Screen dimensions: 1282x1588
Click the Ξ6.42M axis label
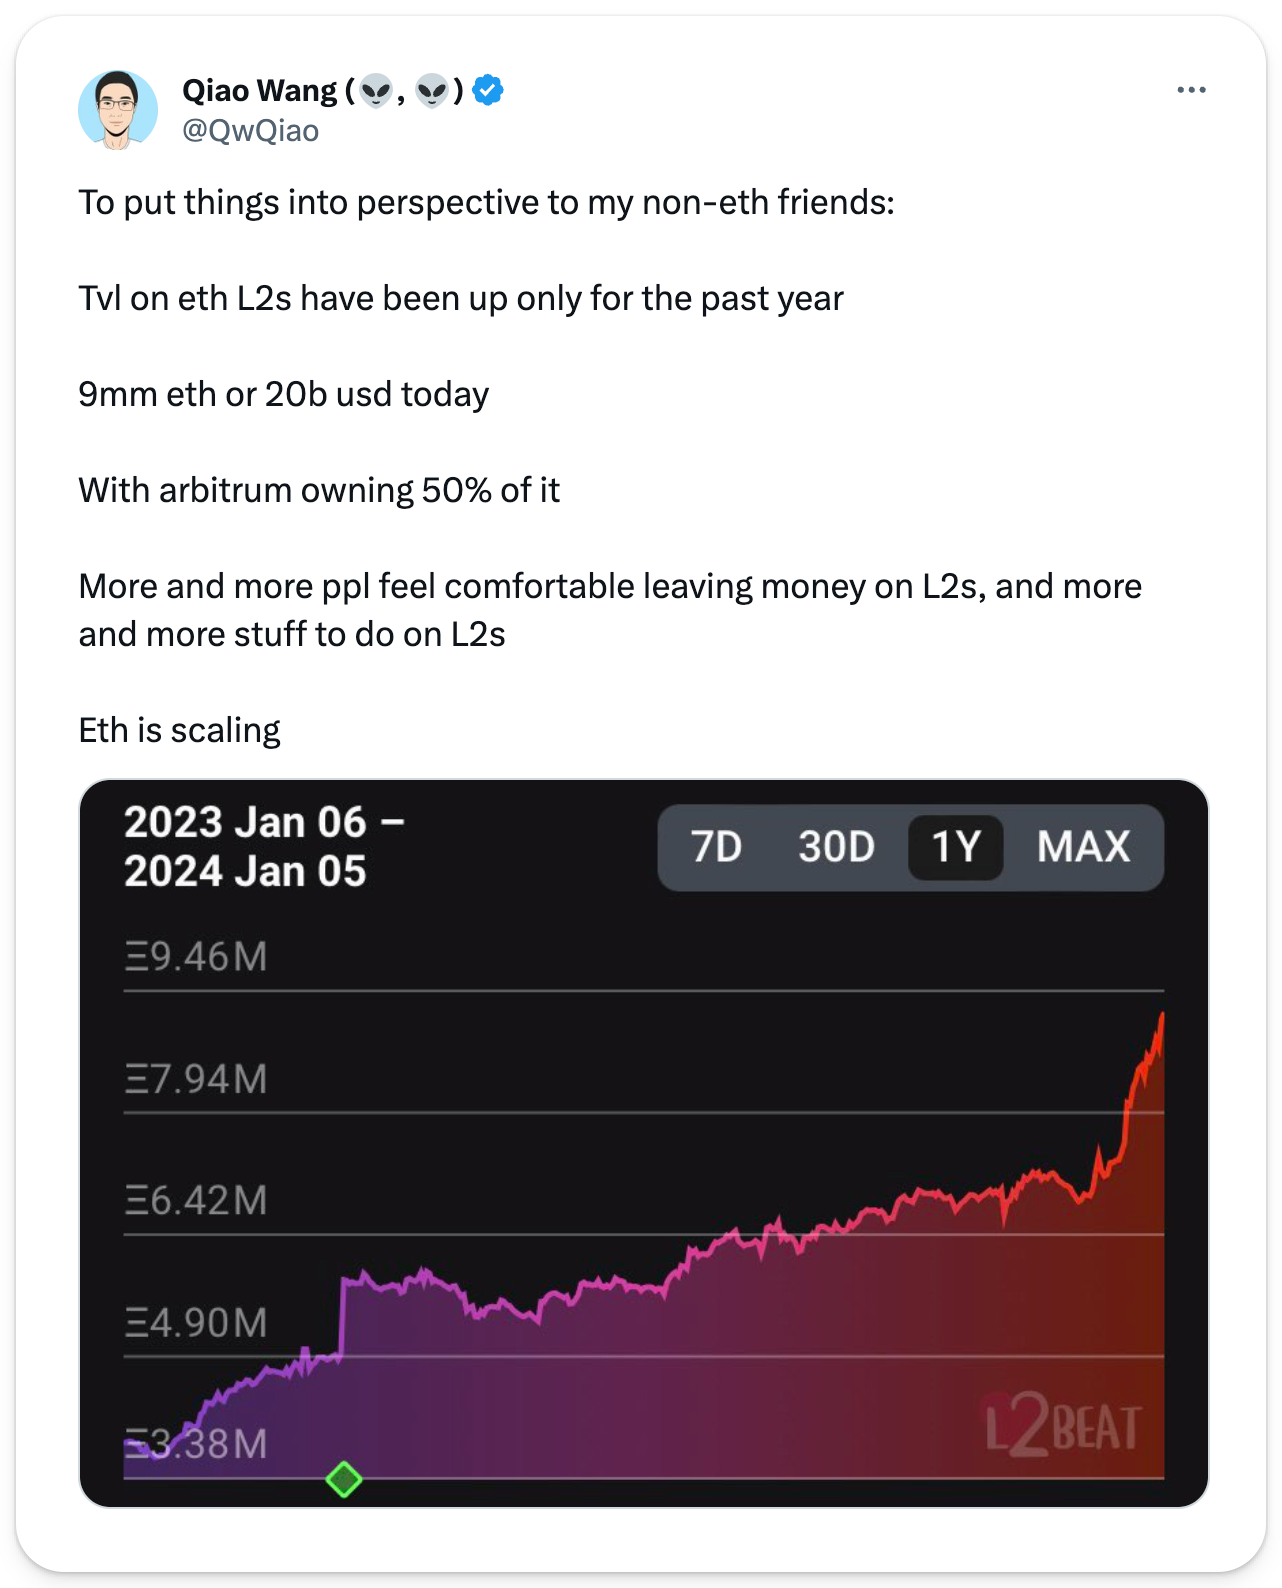pos(196,1200)
